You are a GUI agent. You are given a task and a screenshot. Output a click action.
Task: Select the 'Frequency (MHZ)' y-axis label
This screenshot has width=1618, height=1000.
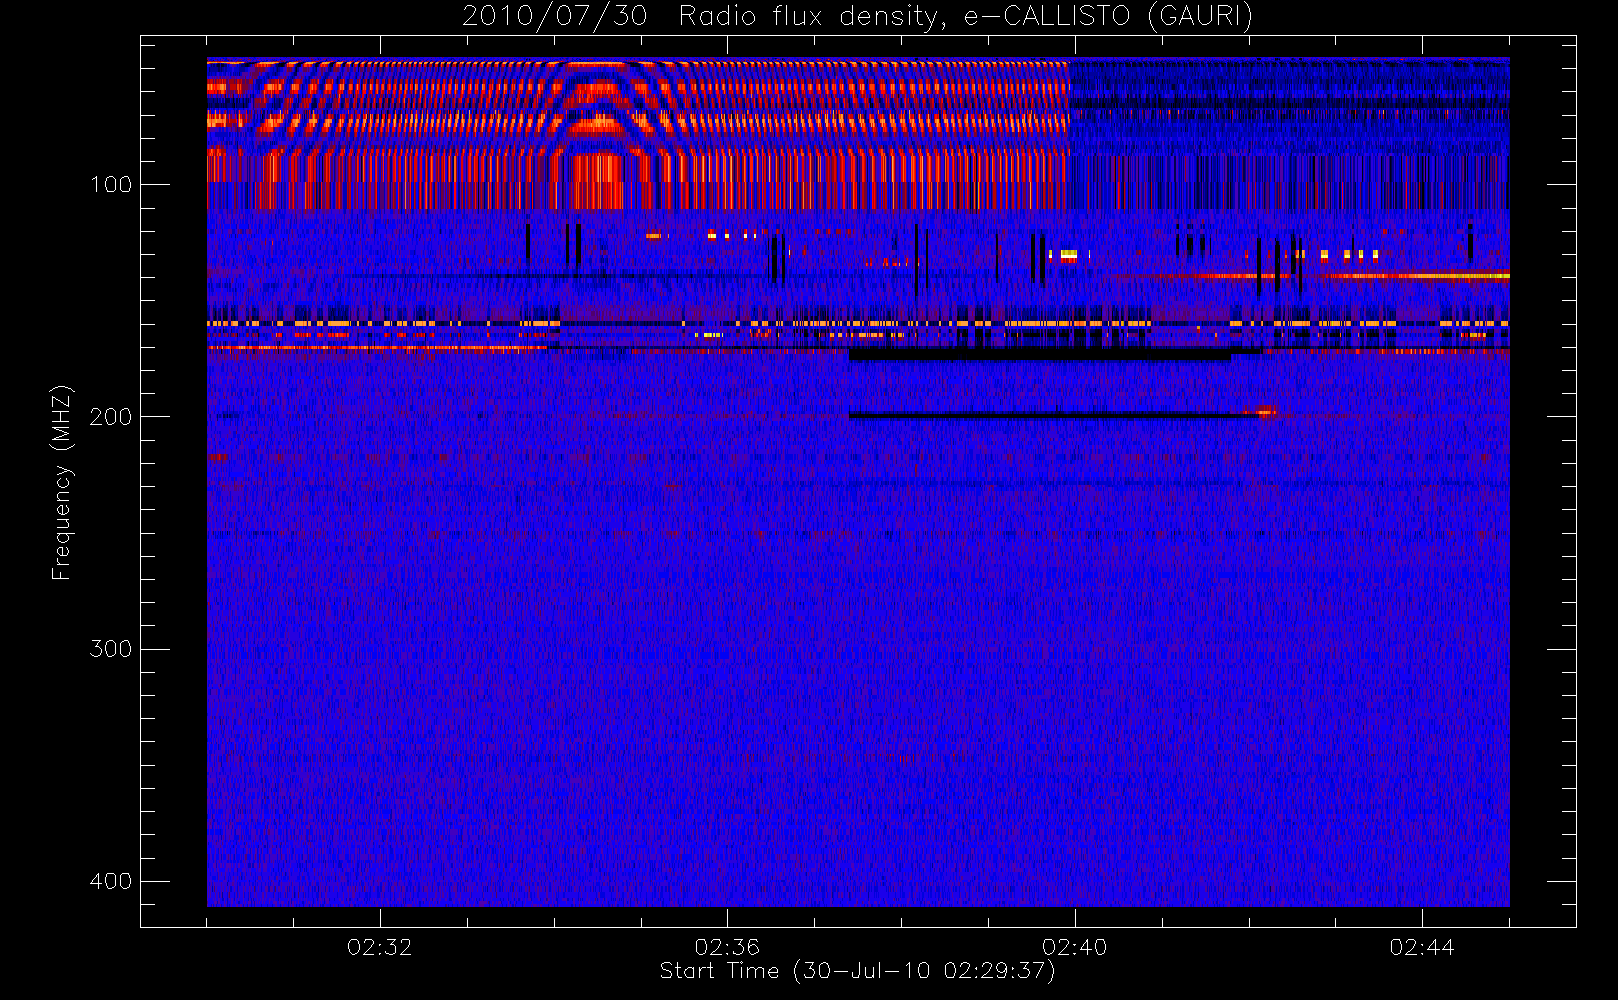click(x=62, y=482)
